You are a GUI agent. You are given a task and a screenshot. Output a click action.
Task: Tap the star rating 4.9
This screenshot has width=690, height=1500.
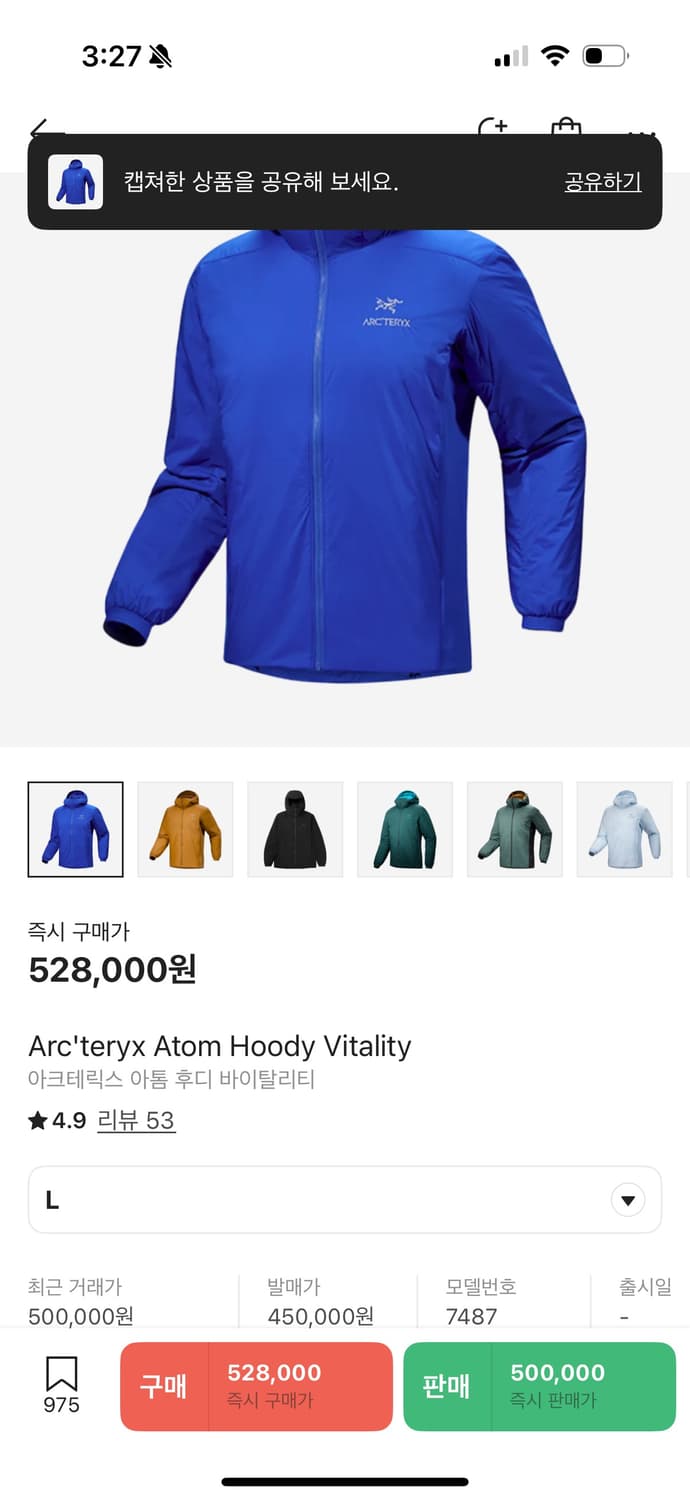click(x=57, y=1120)
